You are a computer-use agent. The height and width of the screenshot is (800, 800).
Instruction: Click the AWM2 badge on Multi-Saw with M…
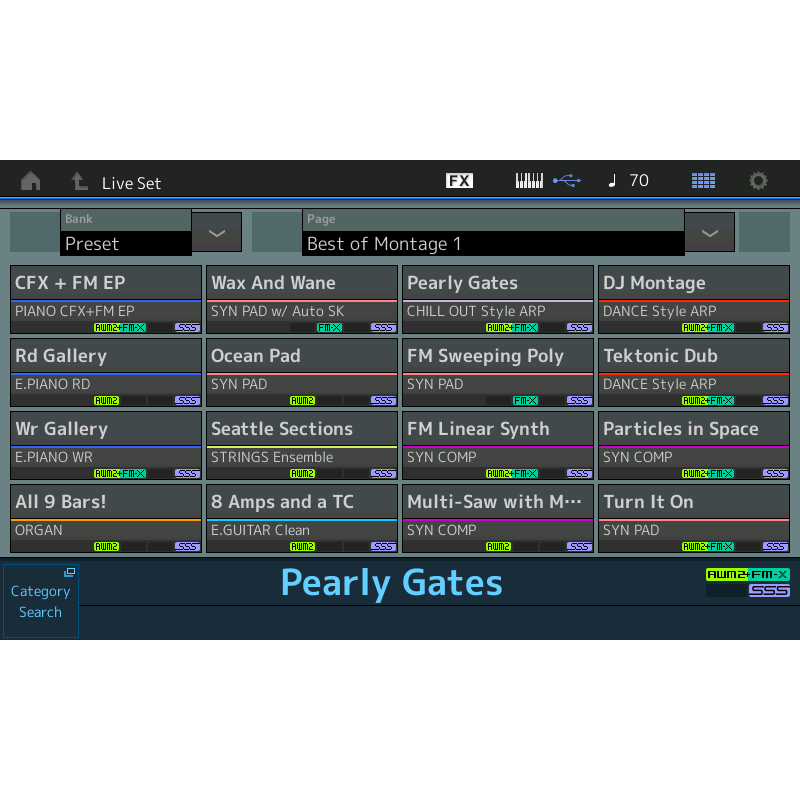[498, 546]
